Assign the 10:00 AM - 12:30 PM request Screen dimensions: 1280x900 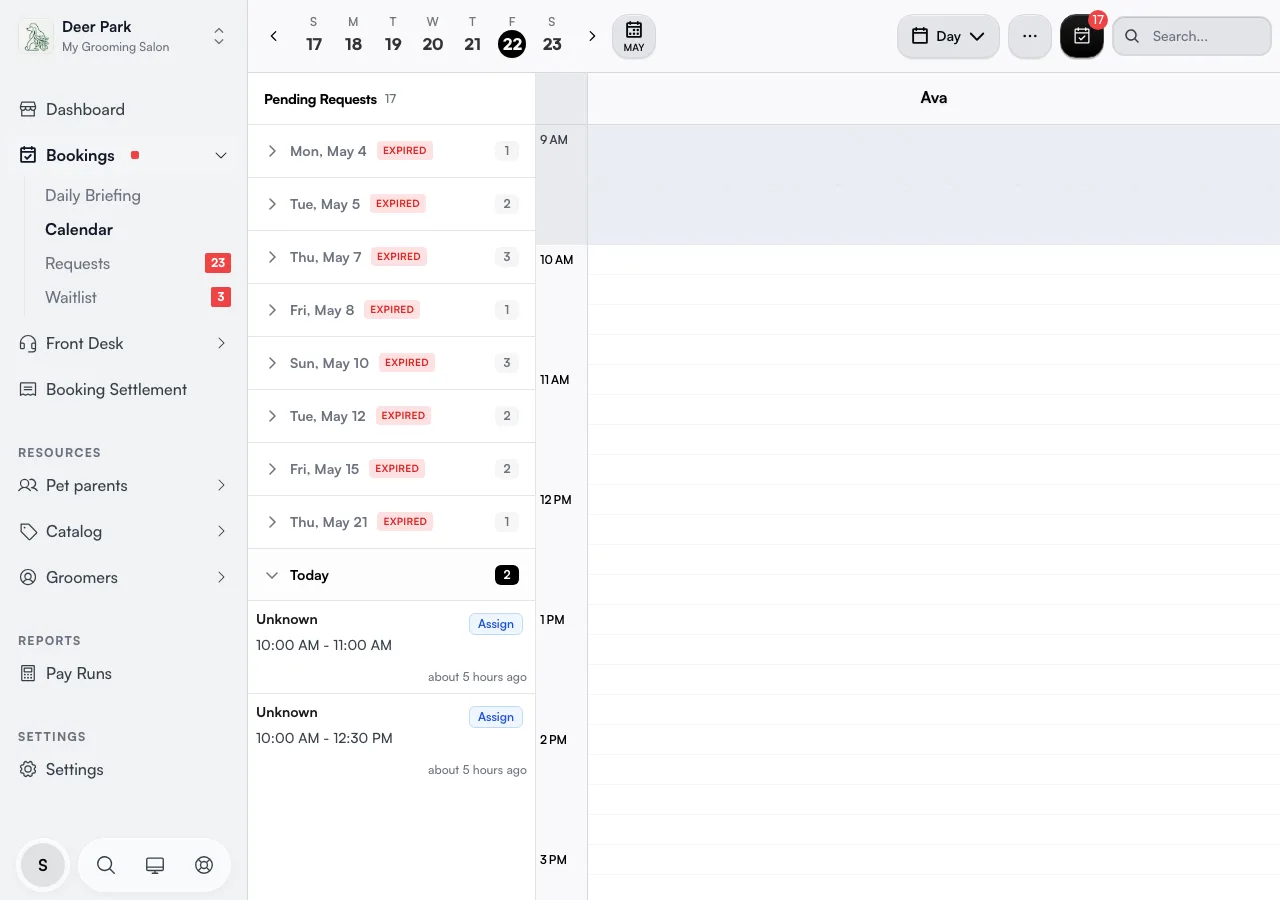click(x=496, y=717)
